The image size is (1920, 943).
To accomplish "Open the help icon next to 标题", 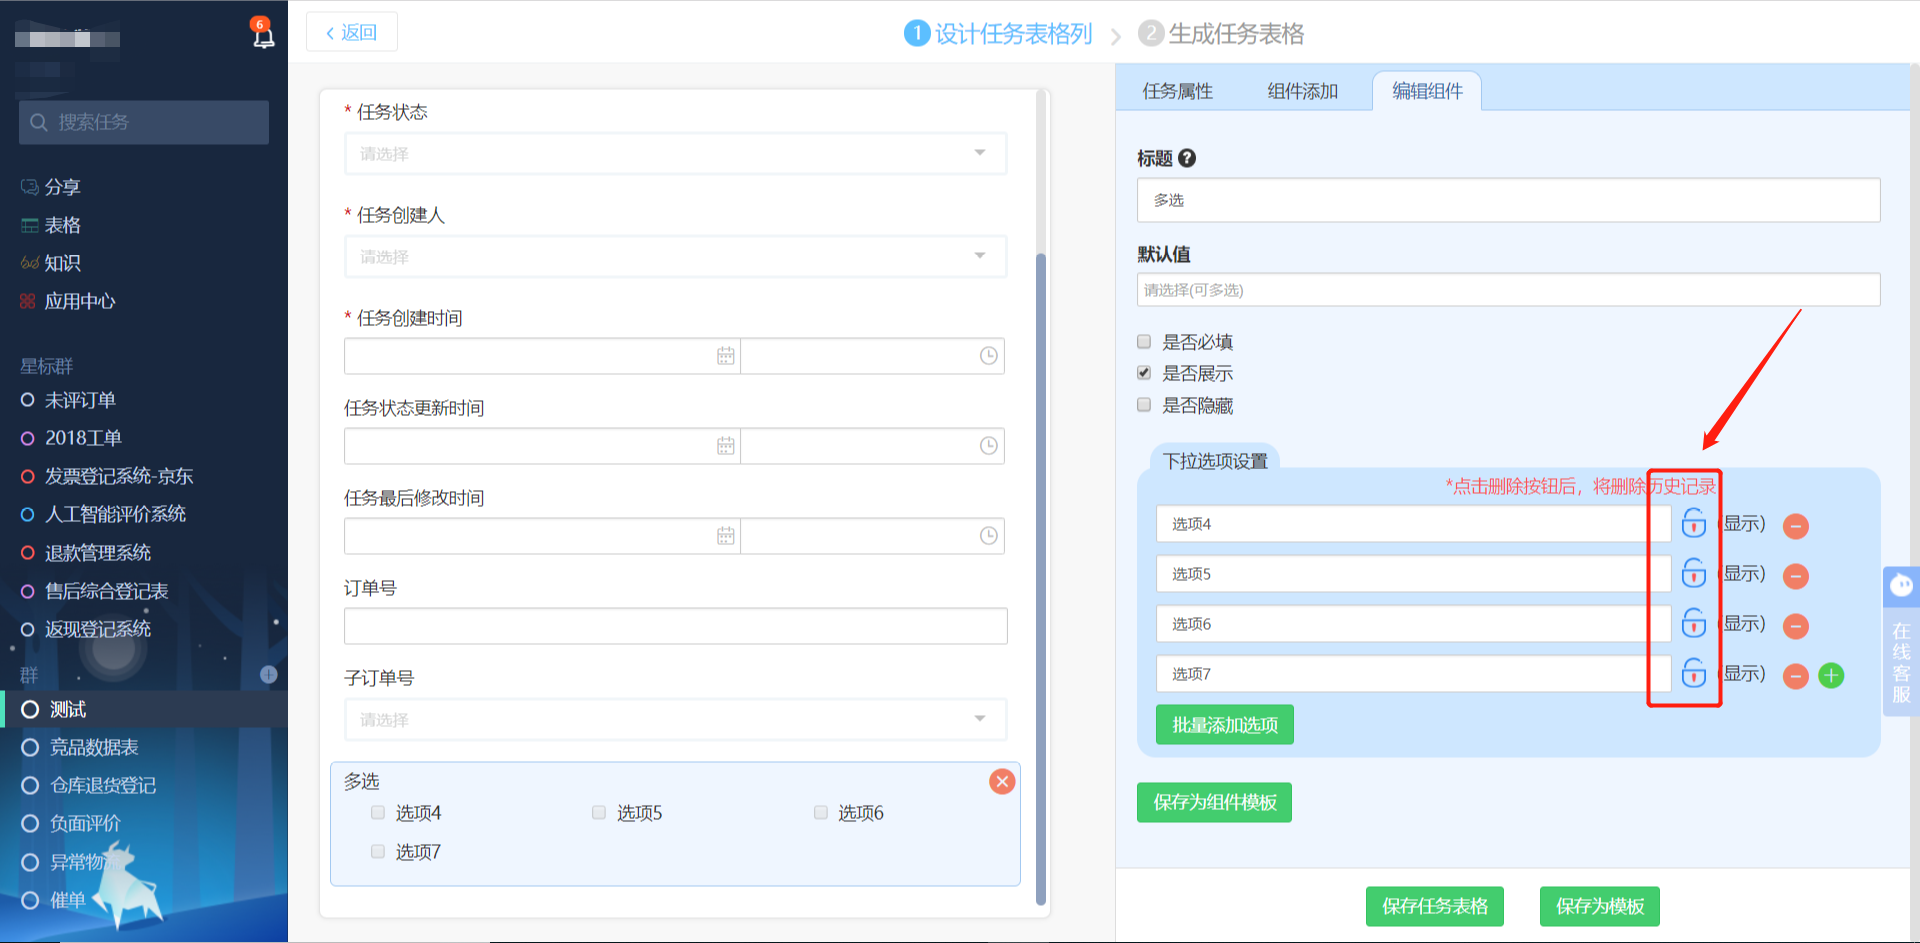I will click(x=1187, y=158).
